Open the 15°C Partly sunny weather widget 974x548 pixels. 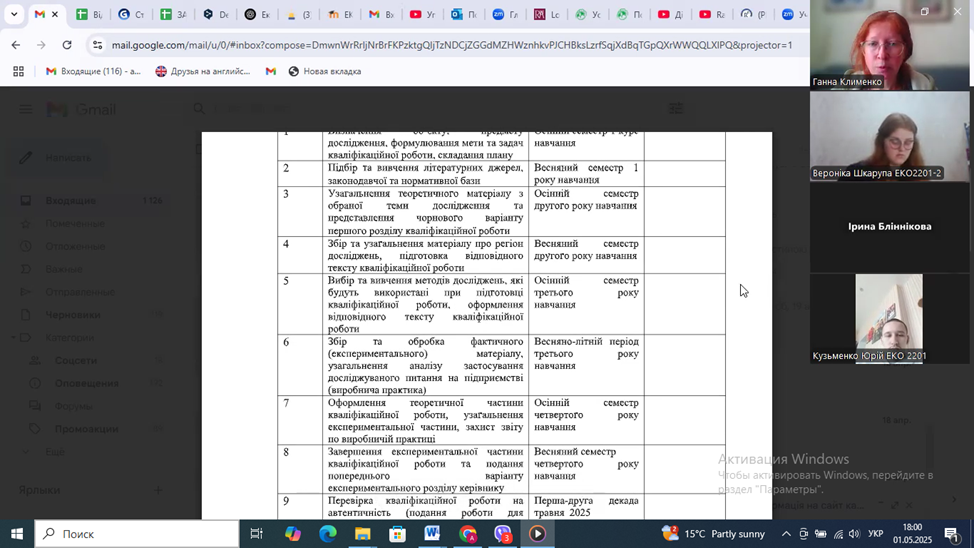point(713,534)
